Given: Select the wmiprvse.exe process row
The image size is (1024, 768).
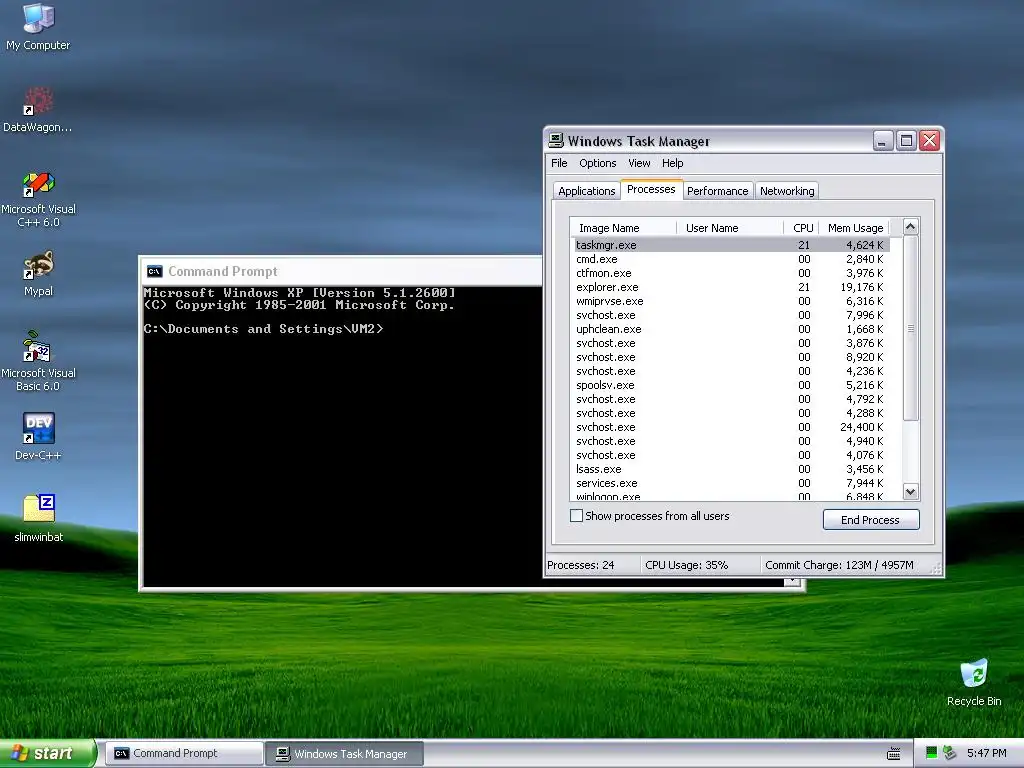Looking at the screenshot, I should 731,301.
